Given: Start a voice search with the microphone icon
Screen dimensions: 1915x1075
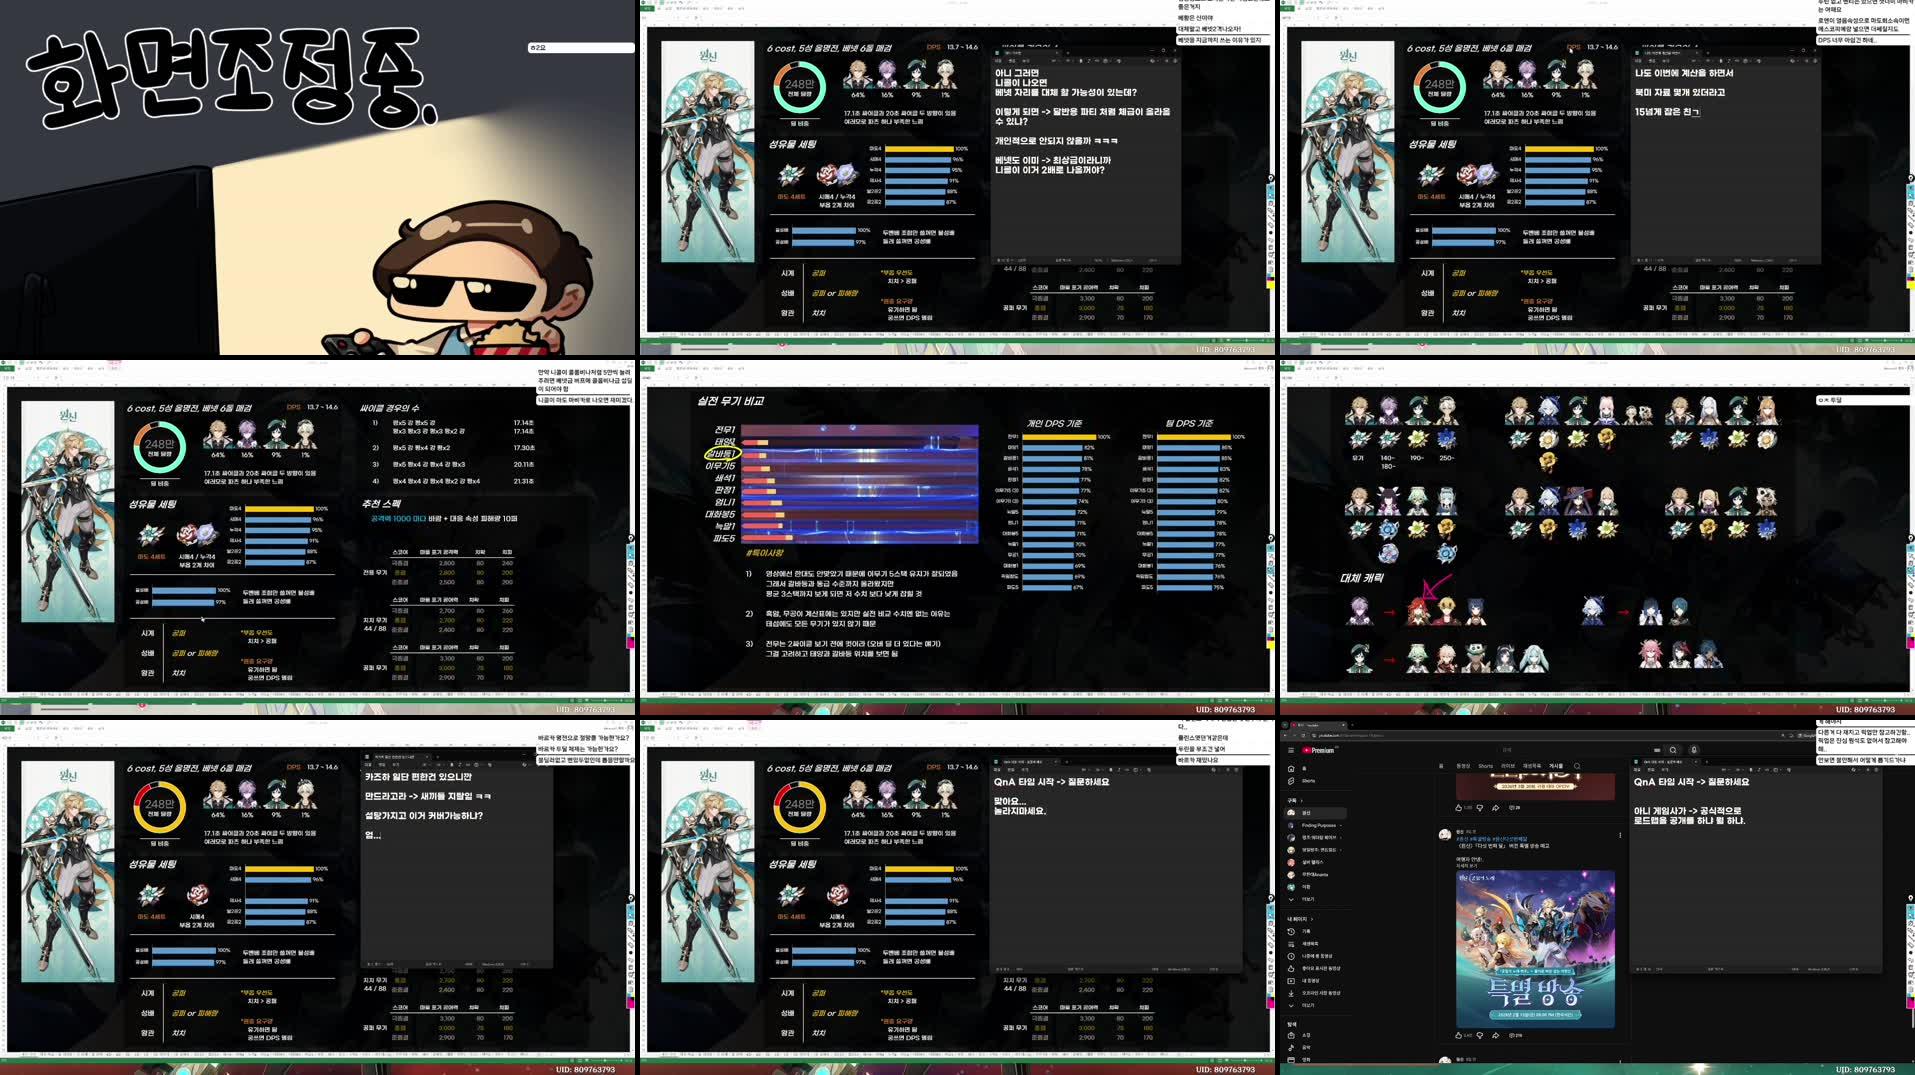Looking at the screenshot, I should 1694,750.
